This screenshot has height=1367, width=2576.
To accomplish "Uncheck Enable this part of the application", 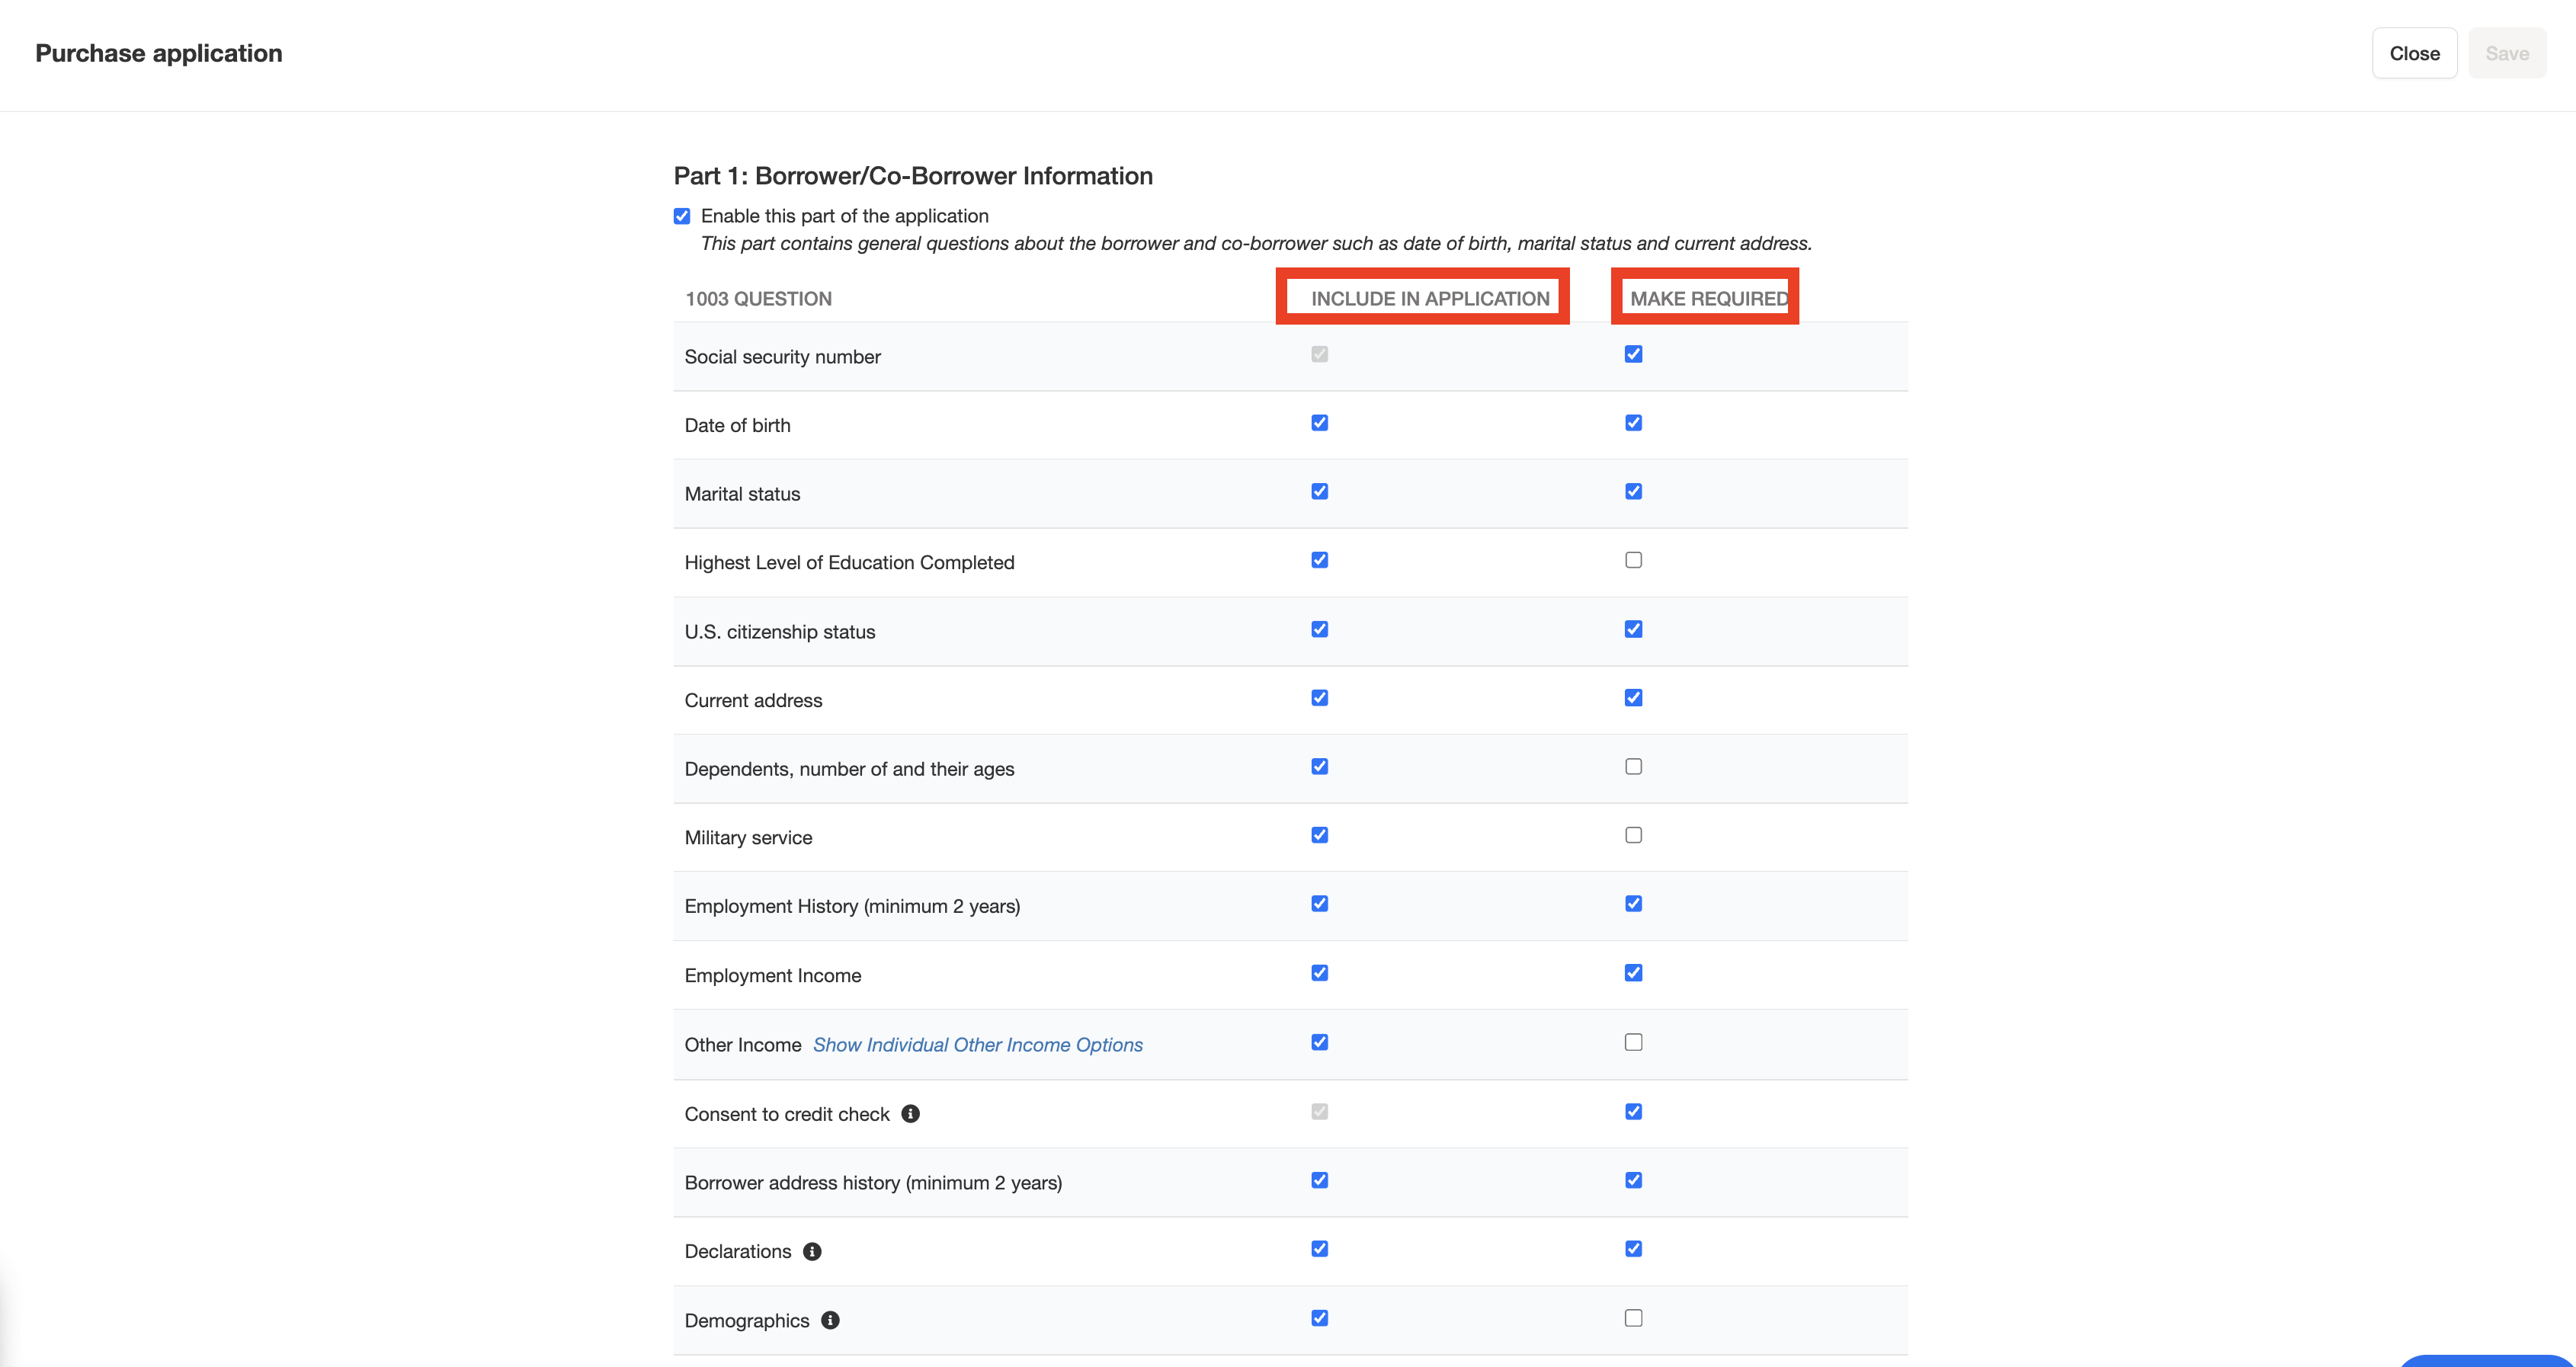I will point(682,216).
